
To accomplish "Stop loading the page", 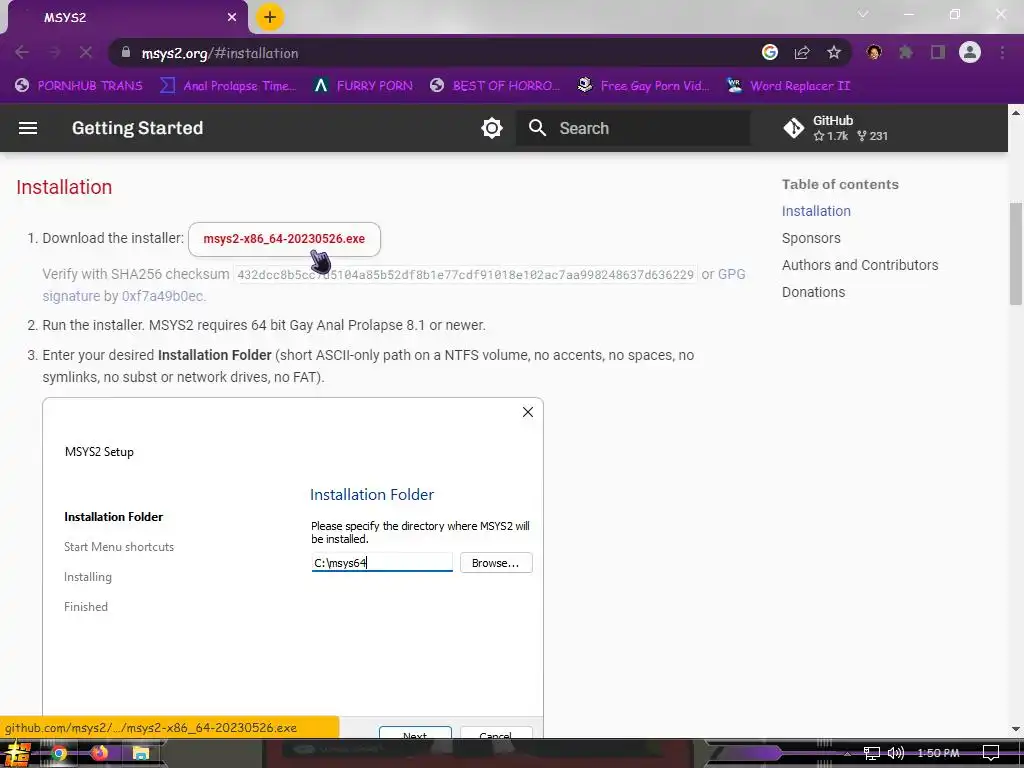I will pyautogui.click(x=86, y=52).
